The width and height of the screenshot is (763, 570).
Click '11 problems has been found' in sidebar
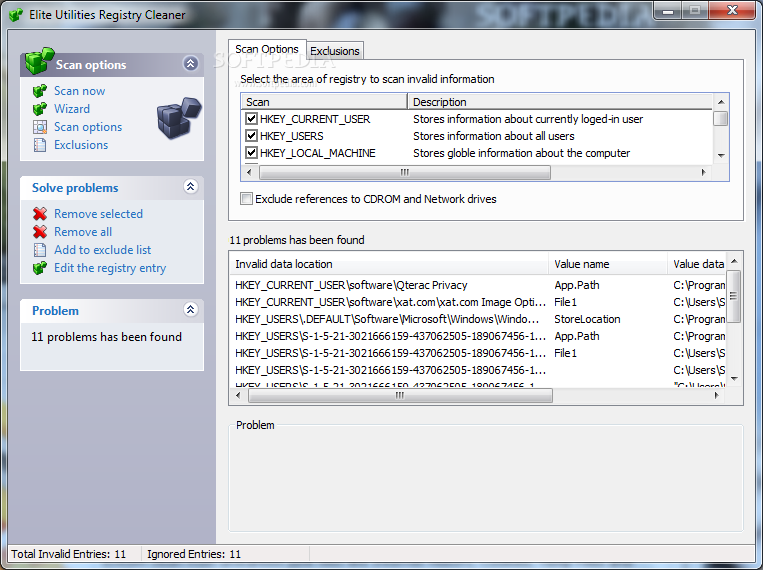tap(106, 337)
